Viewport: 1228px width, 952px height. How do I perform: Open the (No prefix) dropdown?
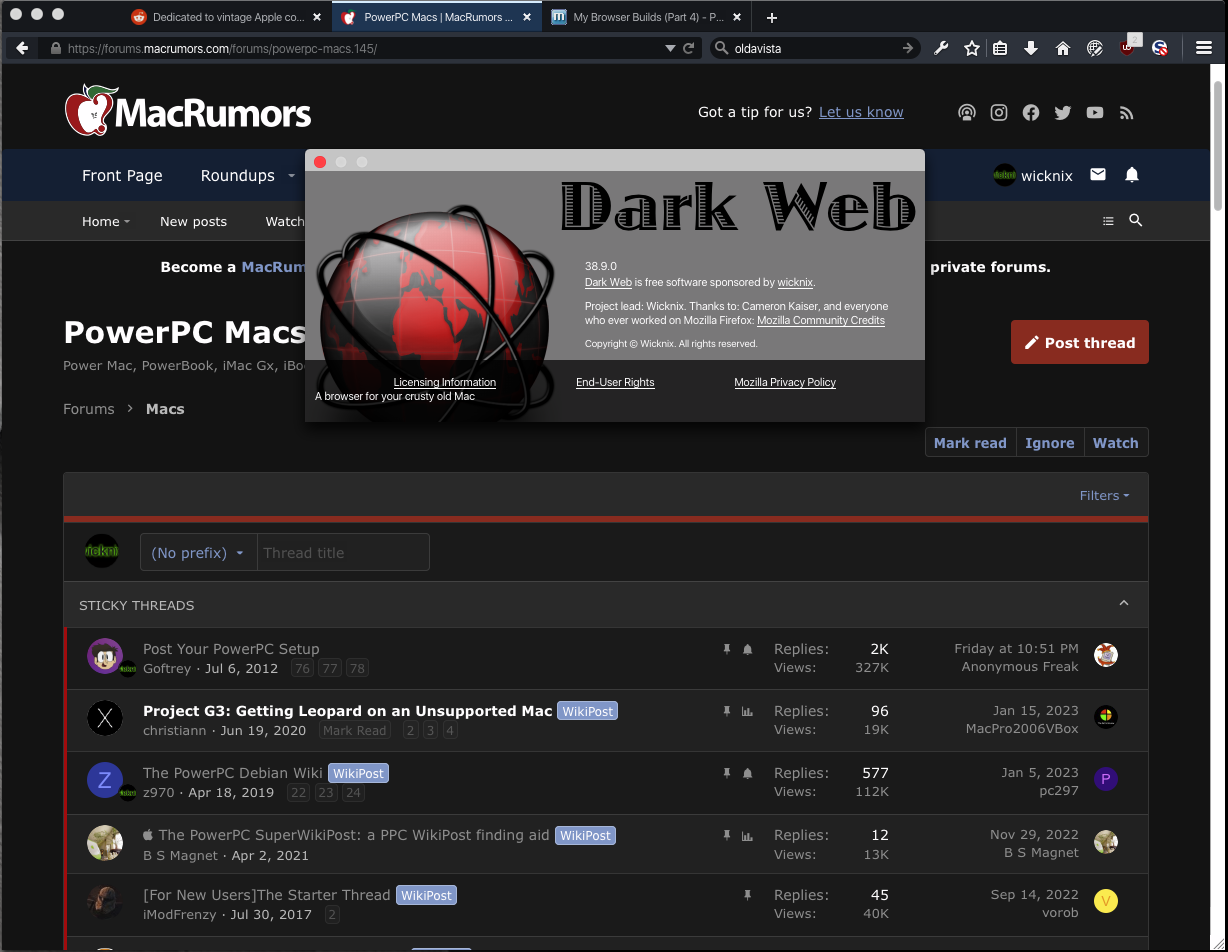pos(198,553)
